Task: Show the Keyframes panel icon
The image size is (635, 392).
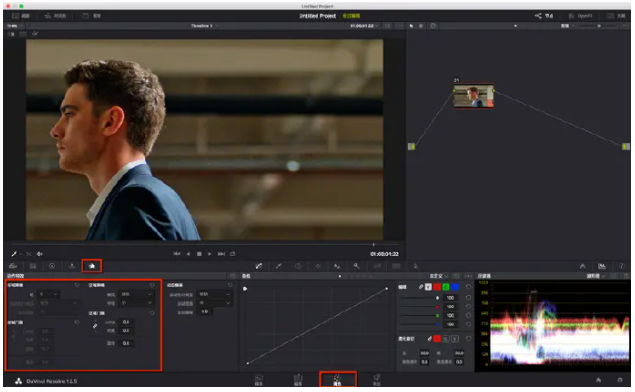Action: (x=582, y=266)
